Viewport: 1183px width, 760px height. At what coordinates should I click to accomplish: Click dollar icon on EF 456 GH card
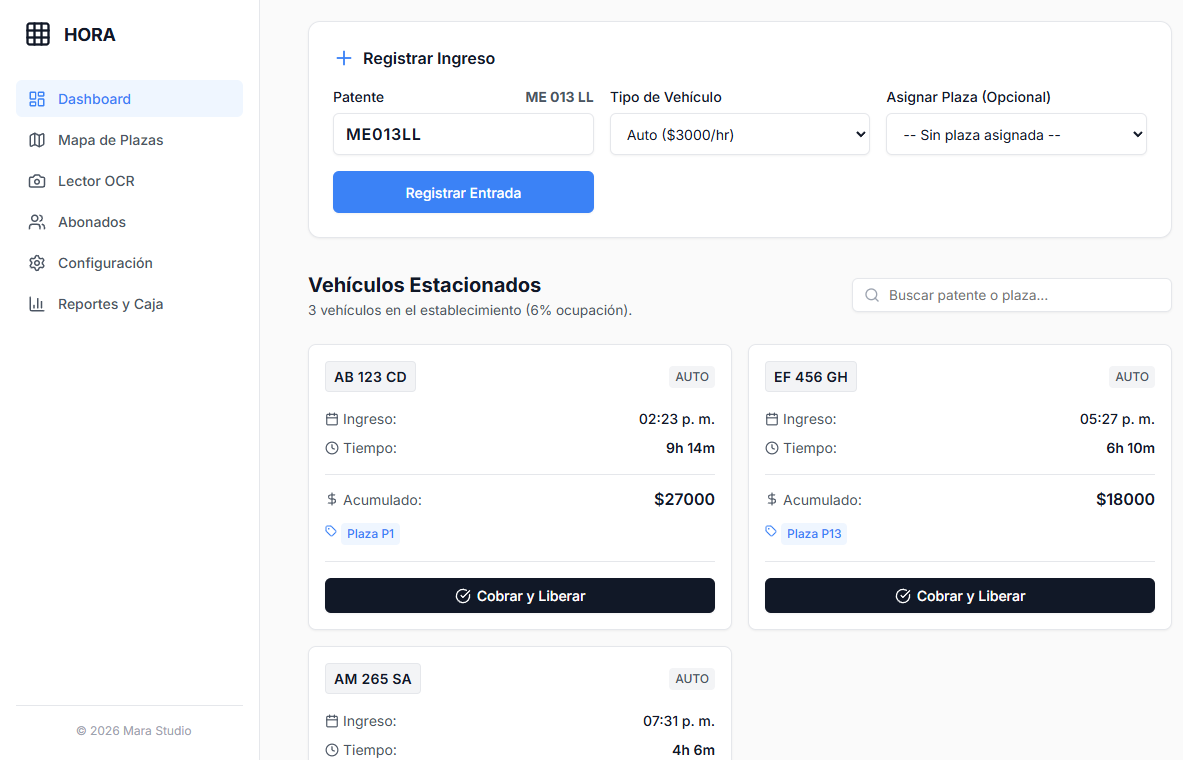tap(772, 500)
